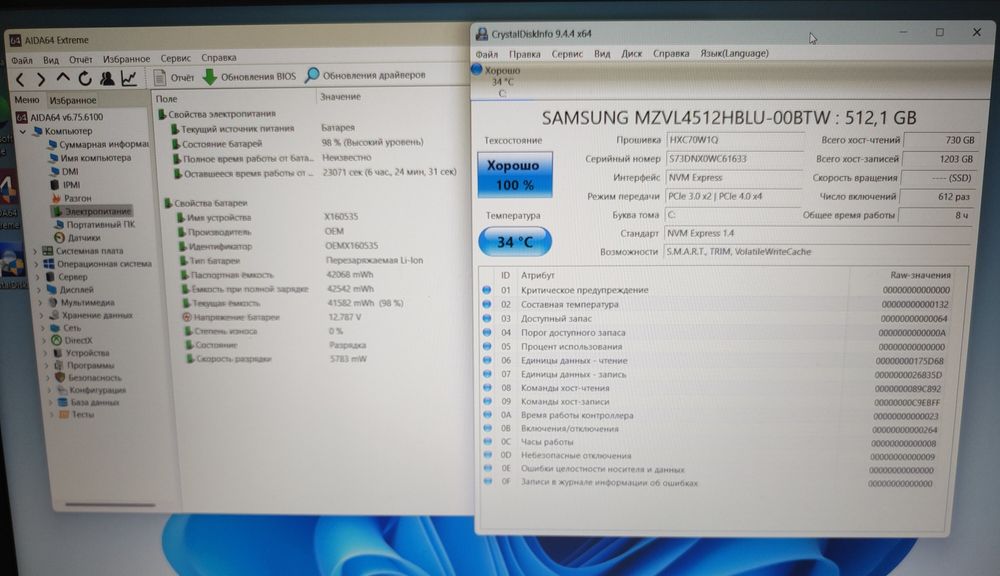1000x576 pixels.
Task: Select the Составная температура attribute row
Action: coord(717,305)
